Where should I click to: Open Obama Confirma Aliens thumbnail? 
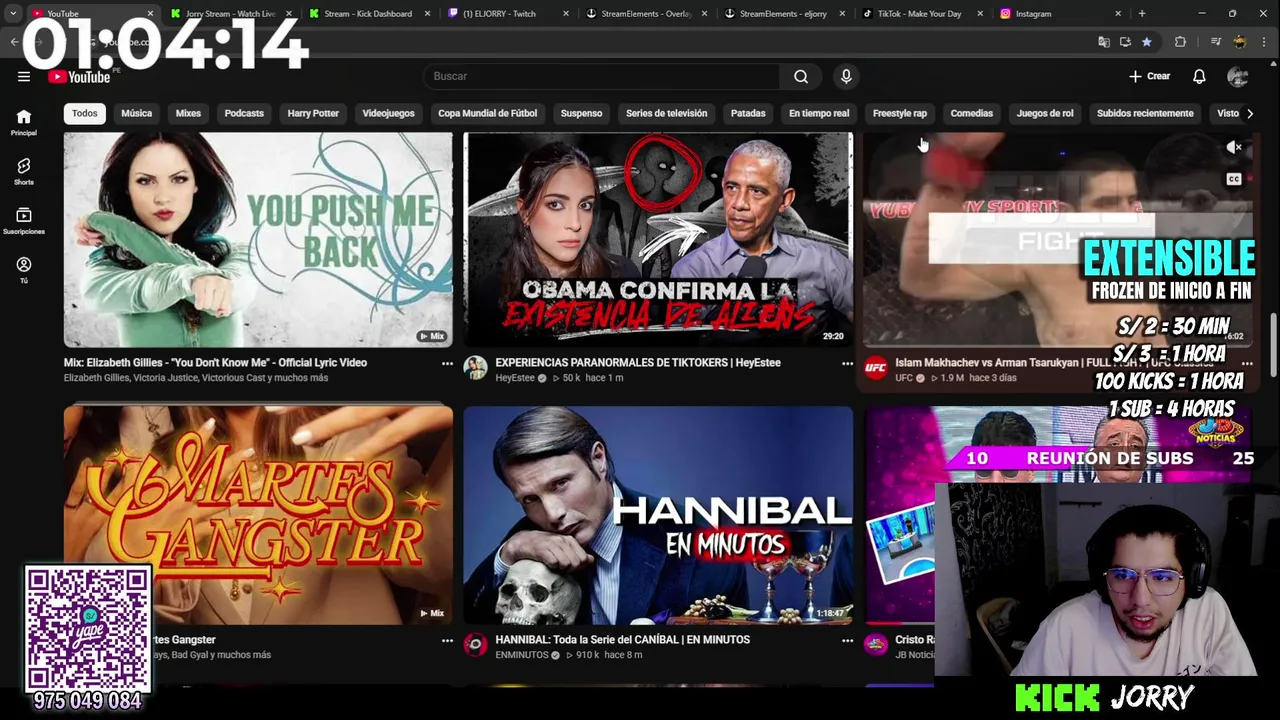[x=658, y=240]
